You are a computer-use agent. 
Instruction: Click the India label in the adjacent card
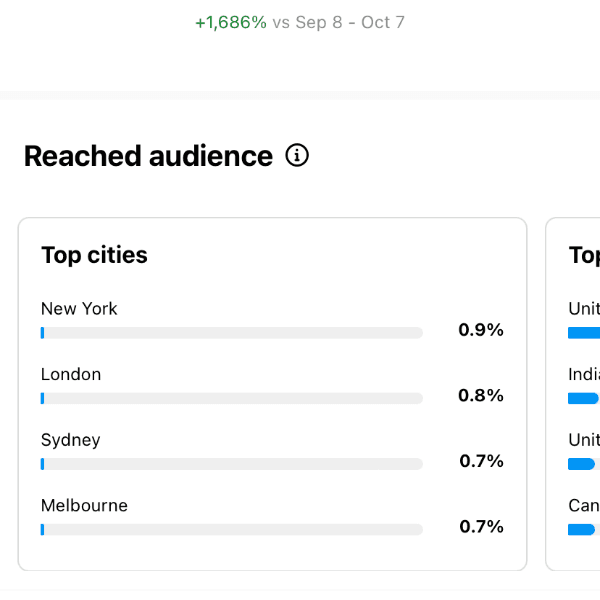coord(584,375)
